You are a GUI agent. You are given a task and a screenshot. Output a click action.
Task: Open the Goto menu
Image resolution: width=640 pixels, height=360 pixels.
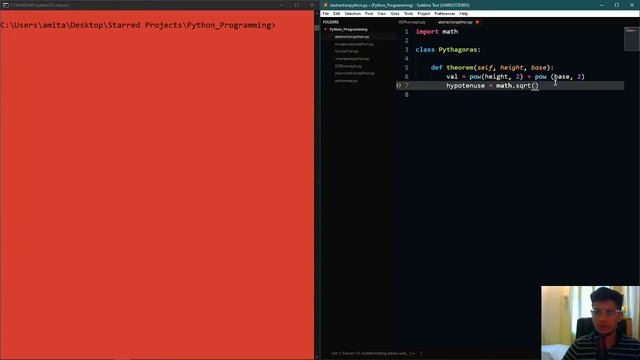395,13
